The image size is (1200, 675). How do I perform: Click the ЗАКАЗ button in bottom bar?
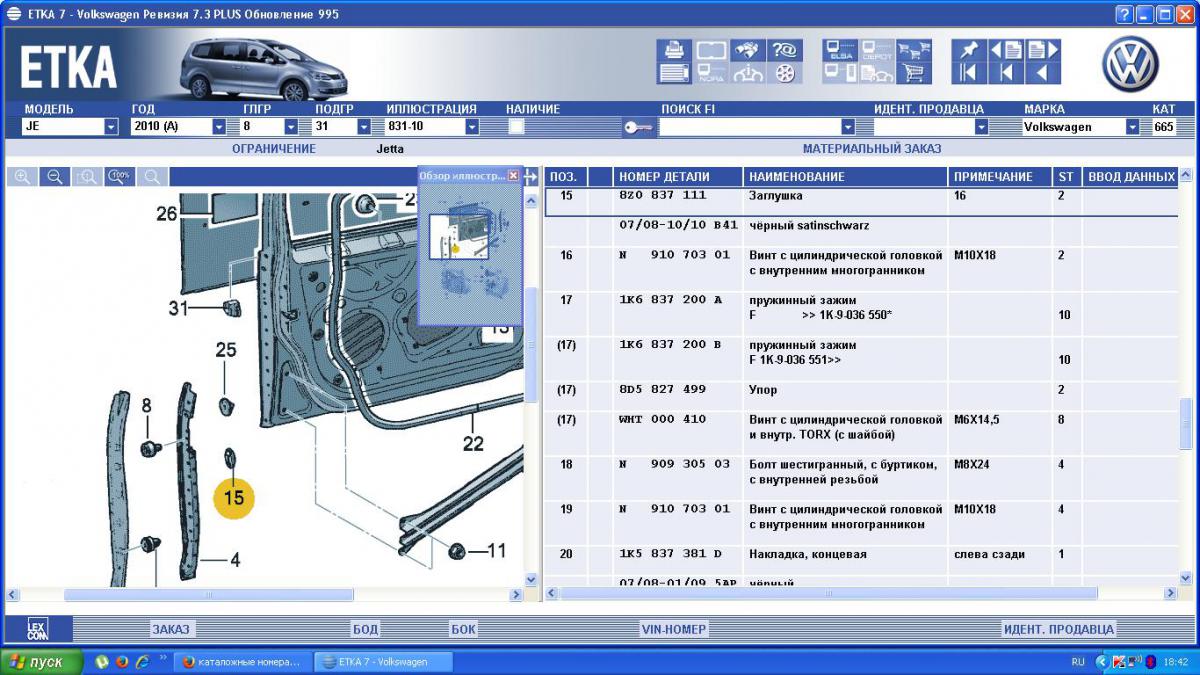pyautogui.click(x=170, y=629)
